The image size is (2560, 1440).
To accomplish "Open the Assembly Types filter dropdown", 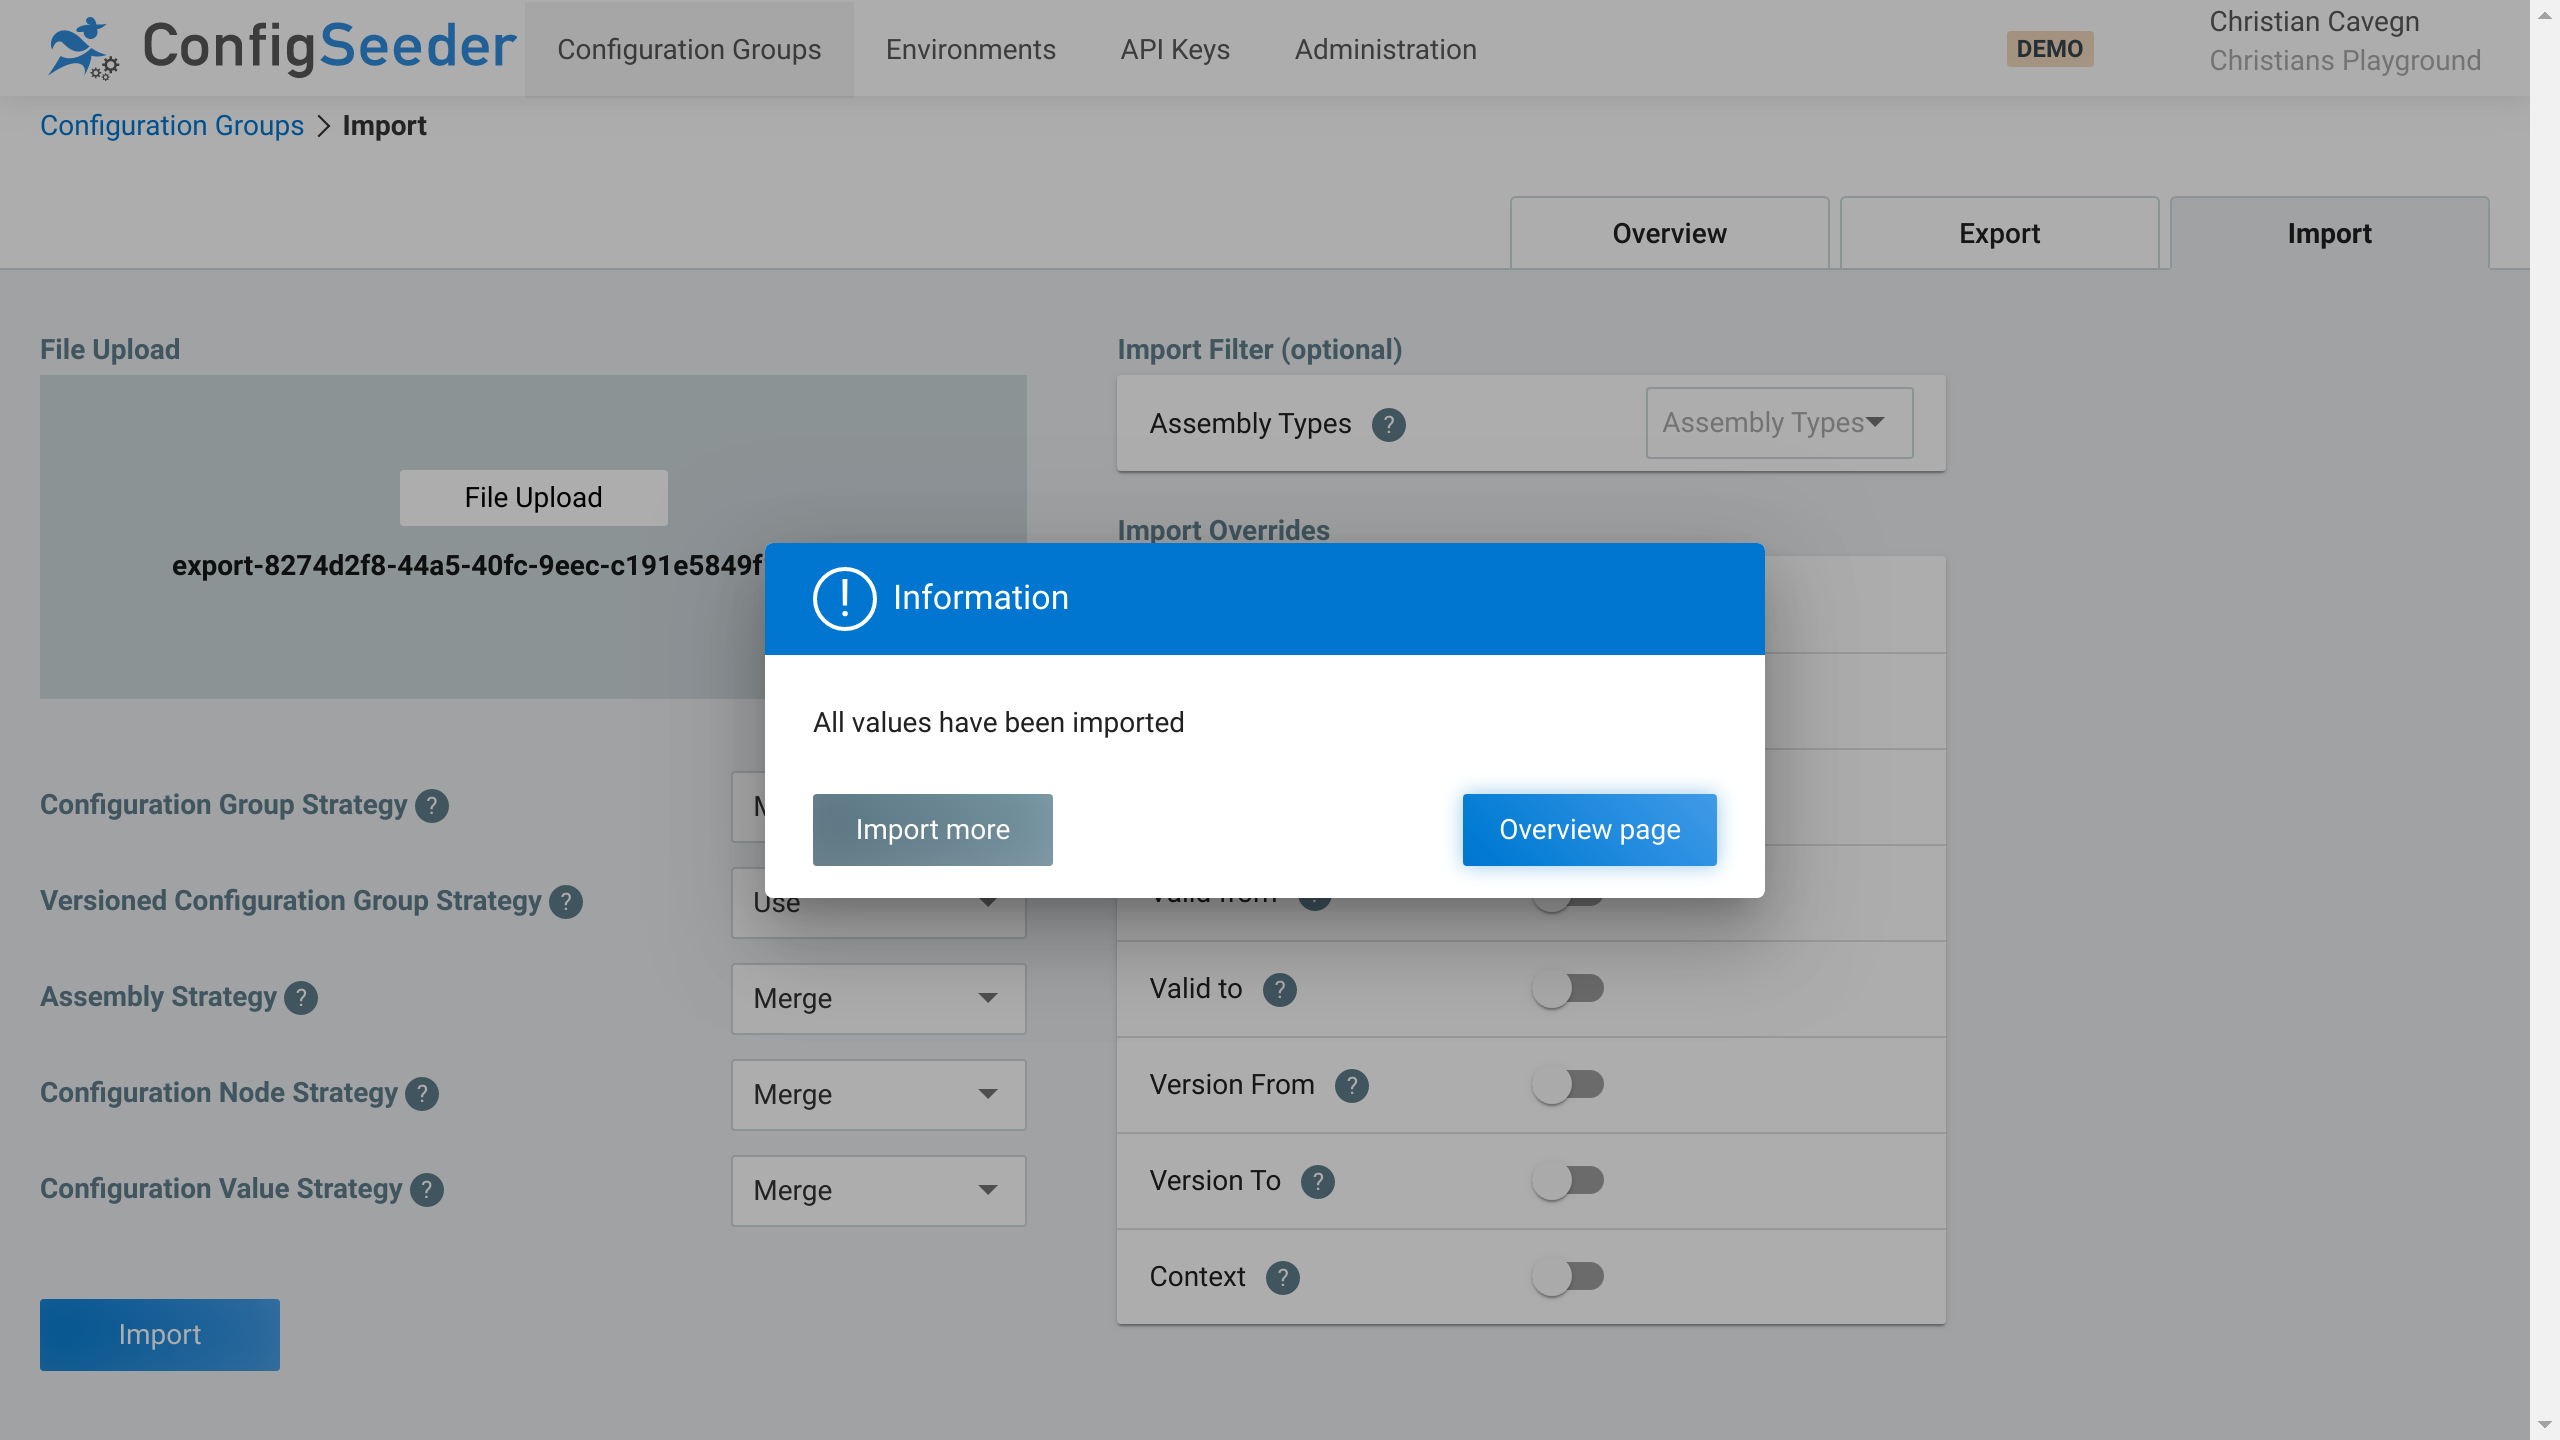I will [x=1777, y=422].
